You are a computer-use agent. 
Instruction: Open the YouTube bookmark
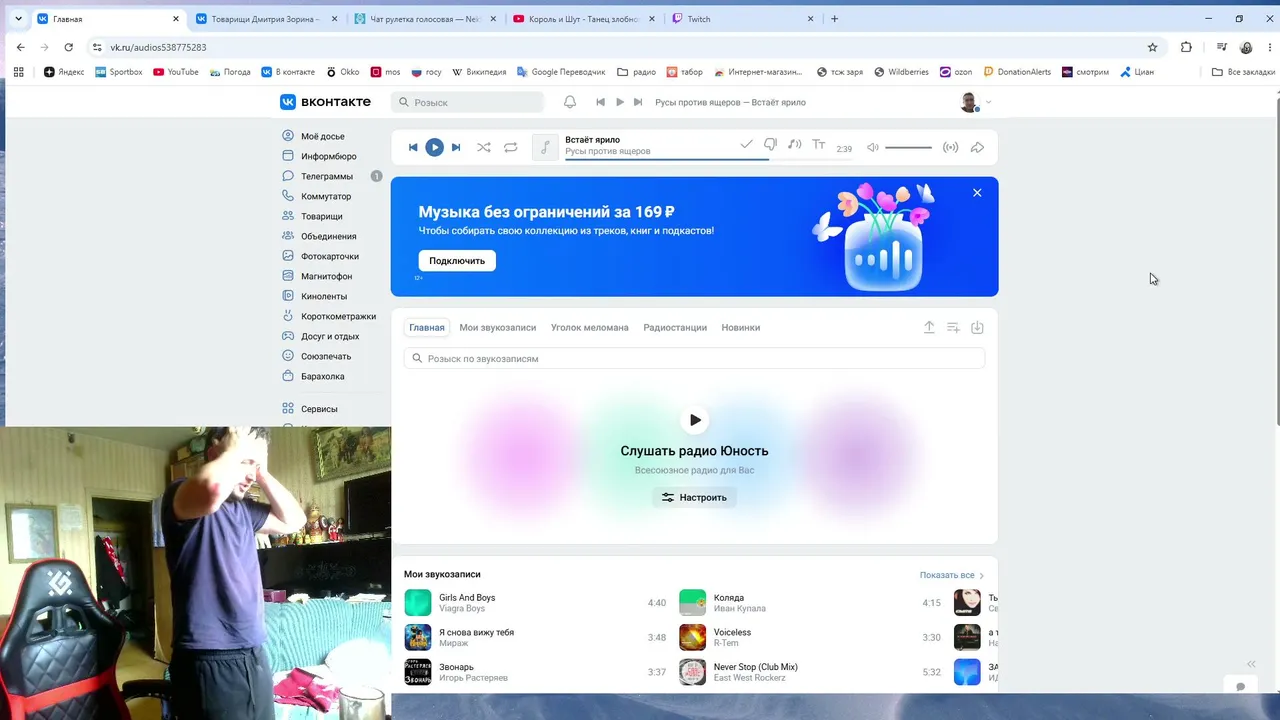coord(175,72)
